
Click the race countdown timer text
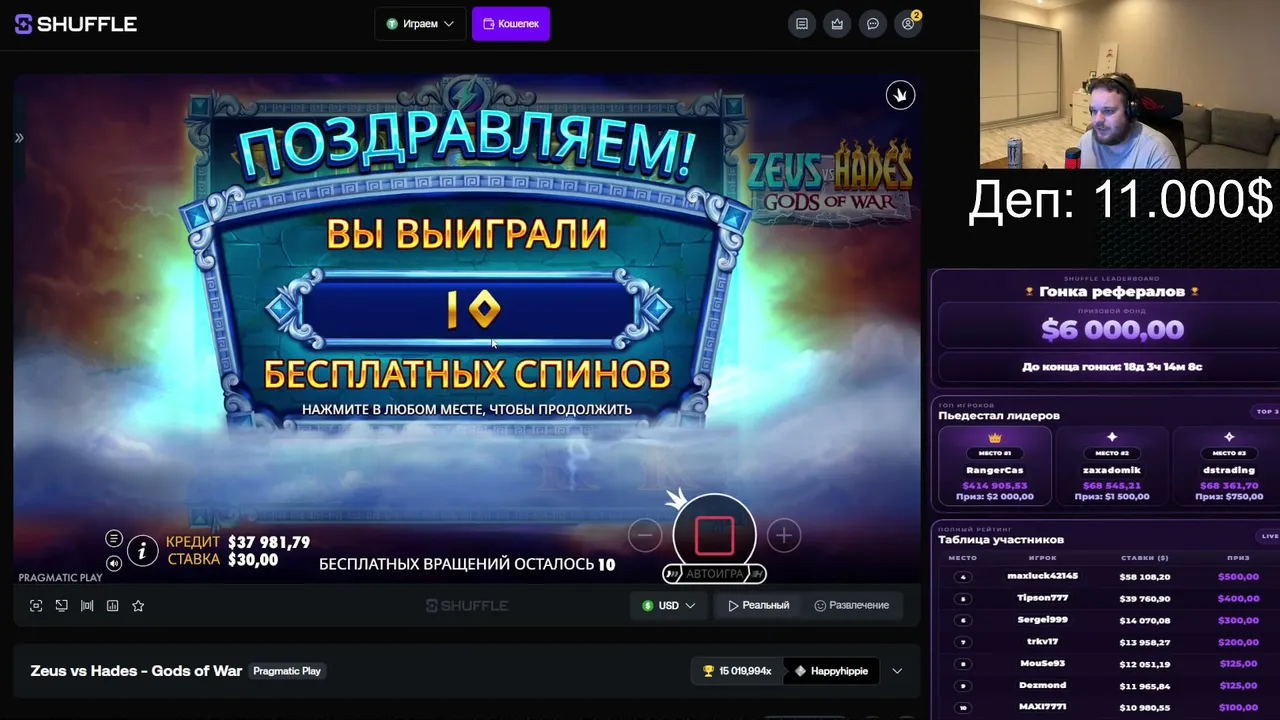coord(1112,367)
